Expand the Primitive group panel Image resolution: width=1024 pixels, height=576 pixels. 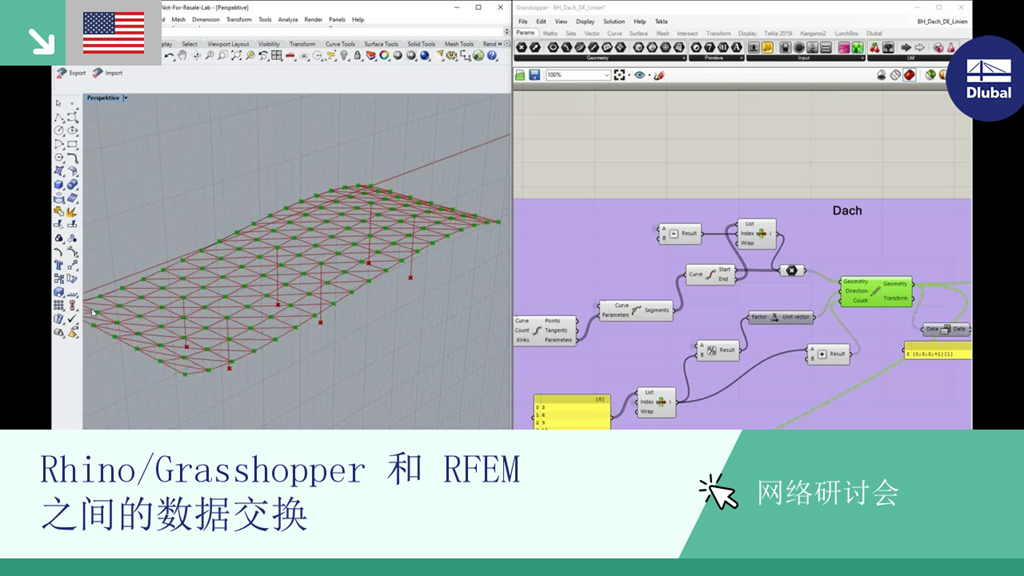741,58
